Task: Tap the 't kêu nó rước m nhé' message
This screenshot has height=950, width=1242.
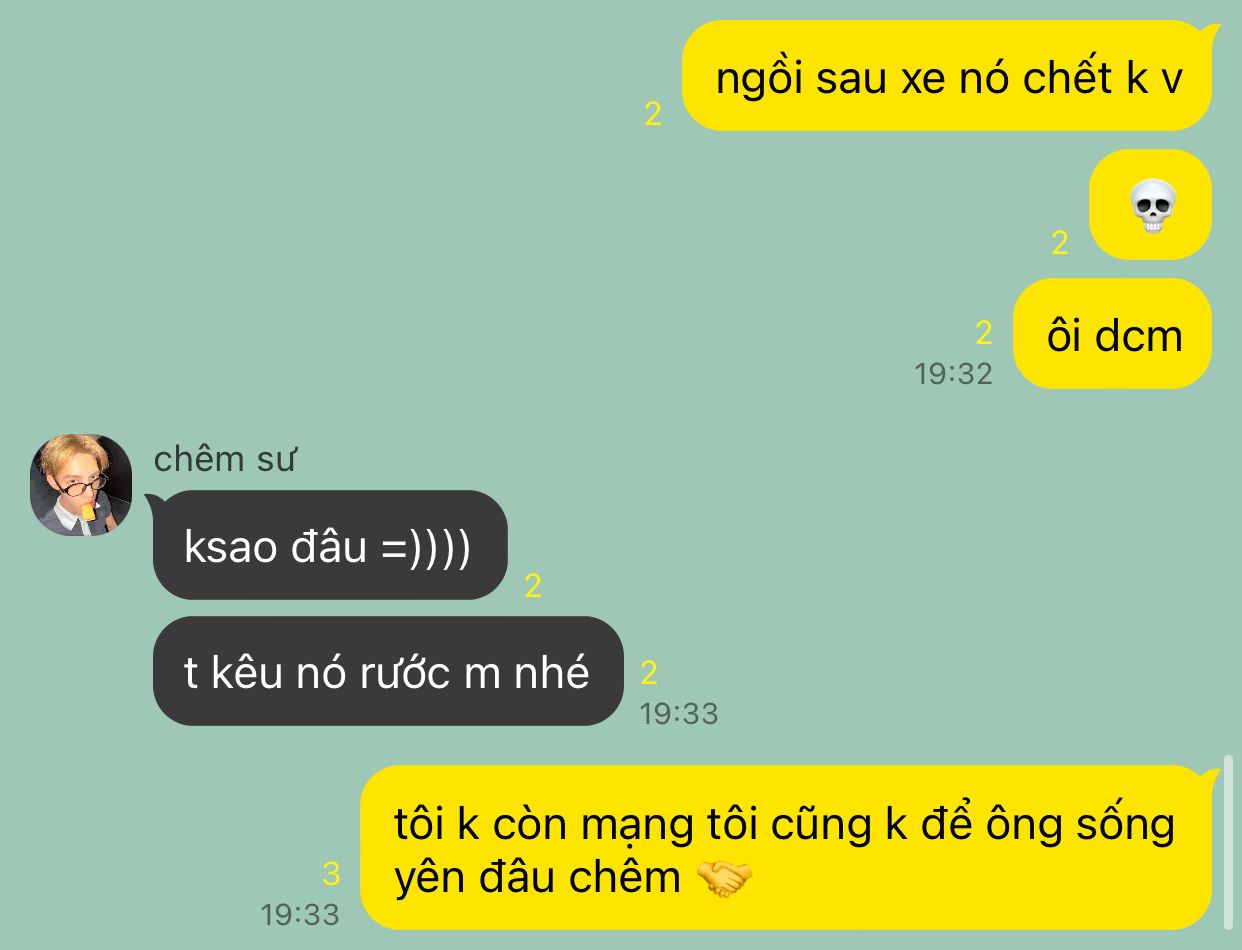Action: click(x=388, y=671)
